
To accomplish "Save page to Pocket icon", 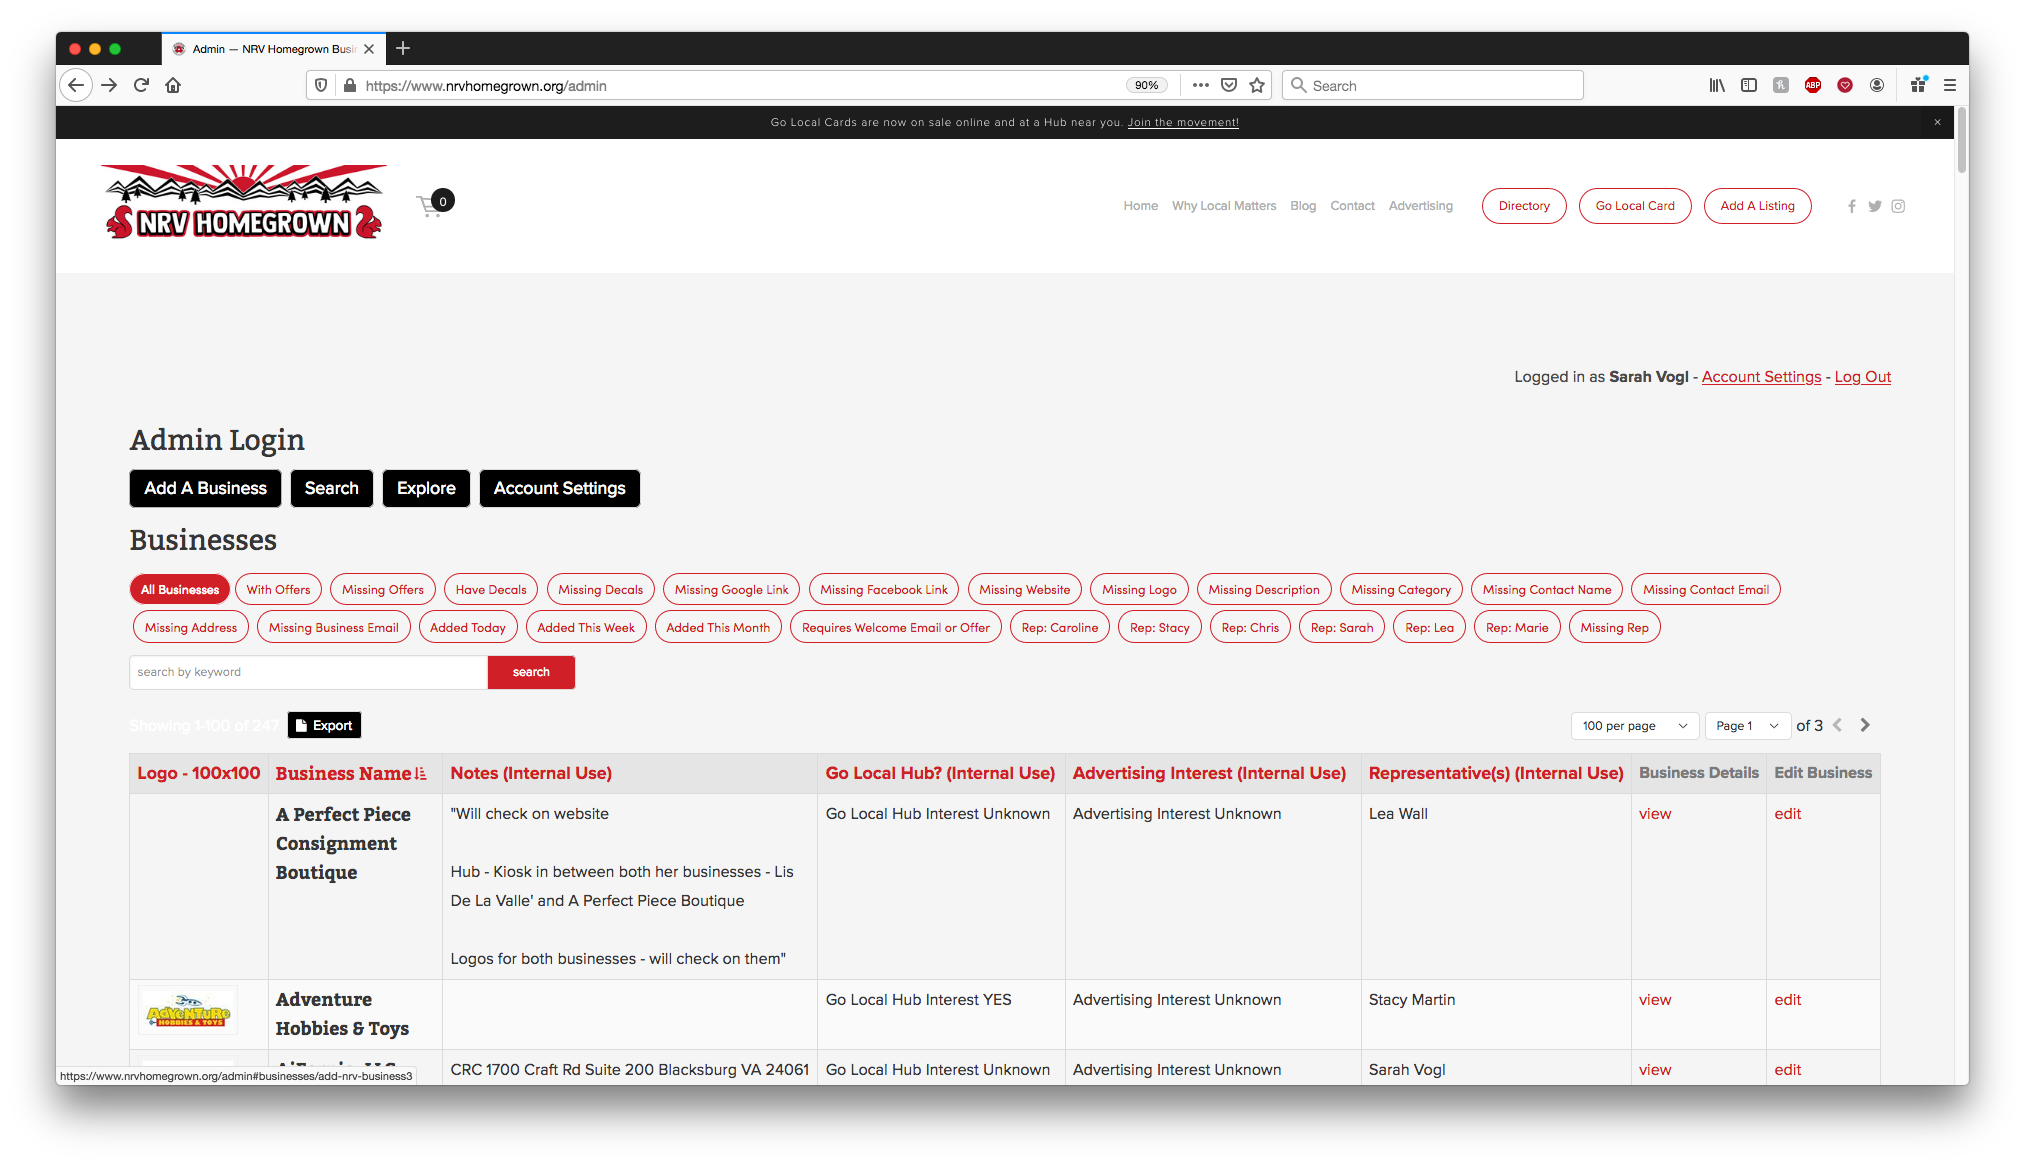I will pyautogui.click(x=1229, y=86).
